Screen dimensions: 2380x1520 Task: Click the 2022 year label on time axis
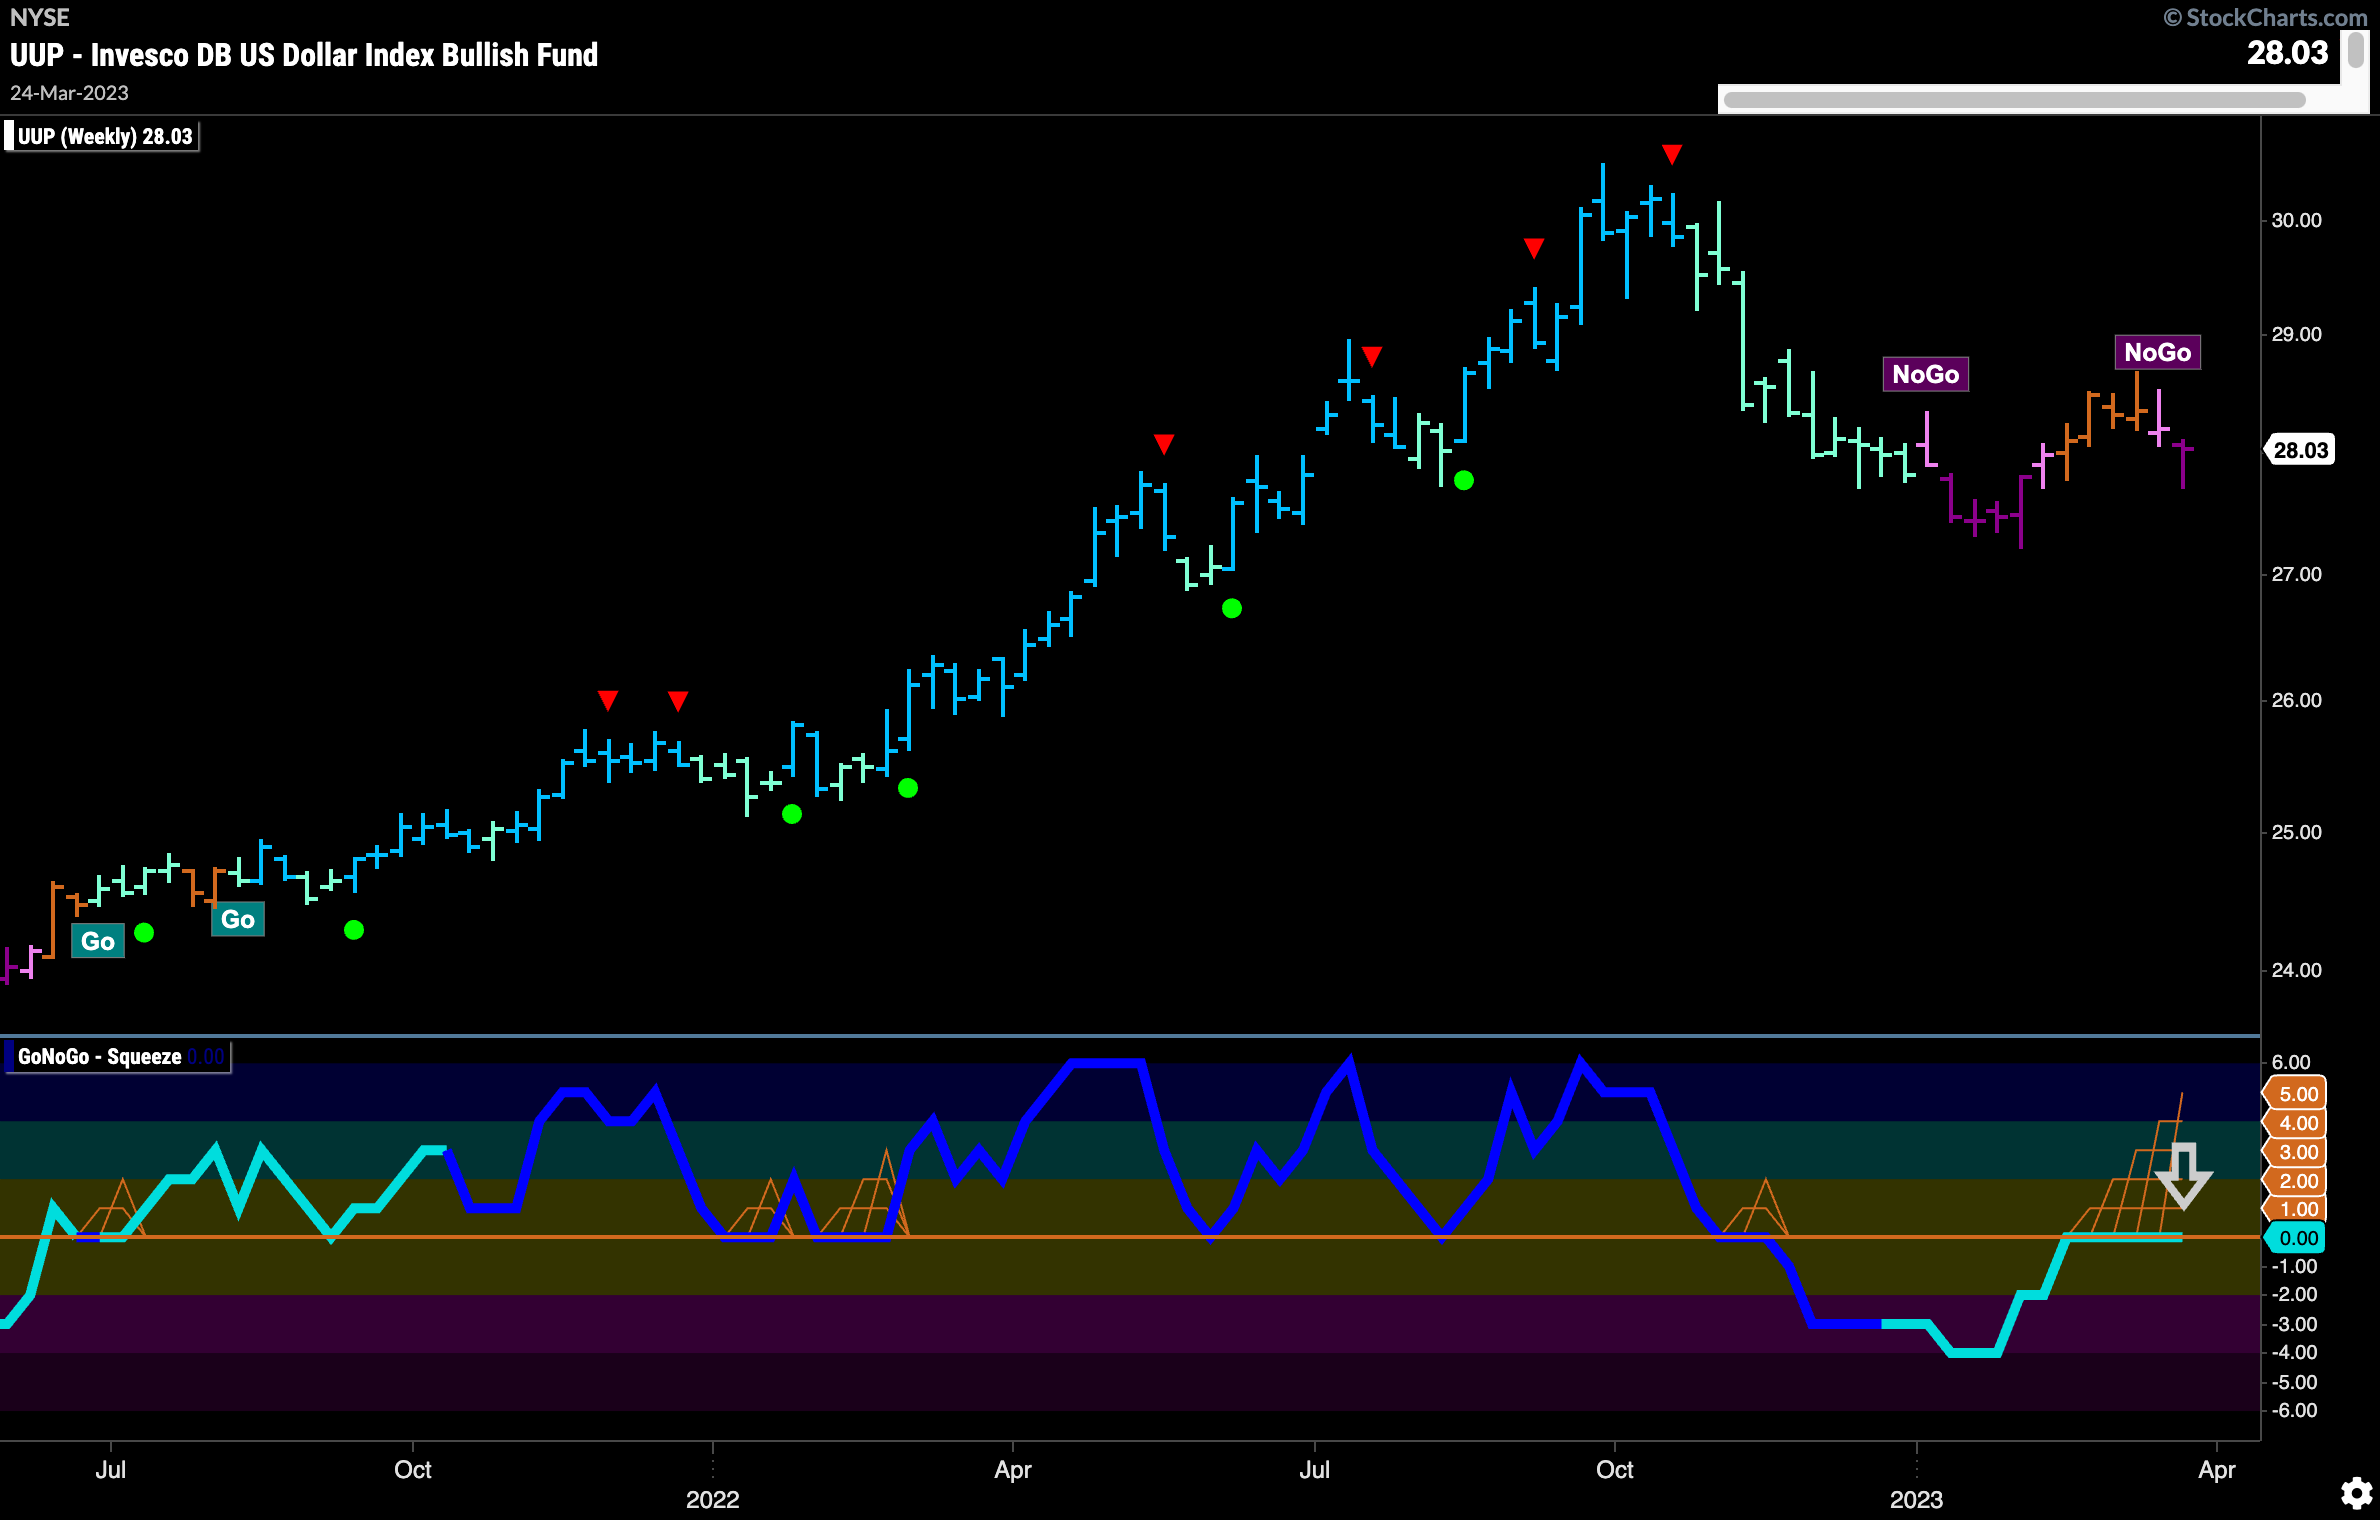pyautogui.click(x=713, y=1499)
